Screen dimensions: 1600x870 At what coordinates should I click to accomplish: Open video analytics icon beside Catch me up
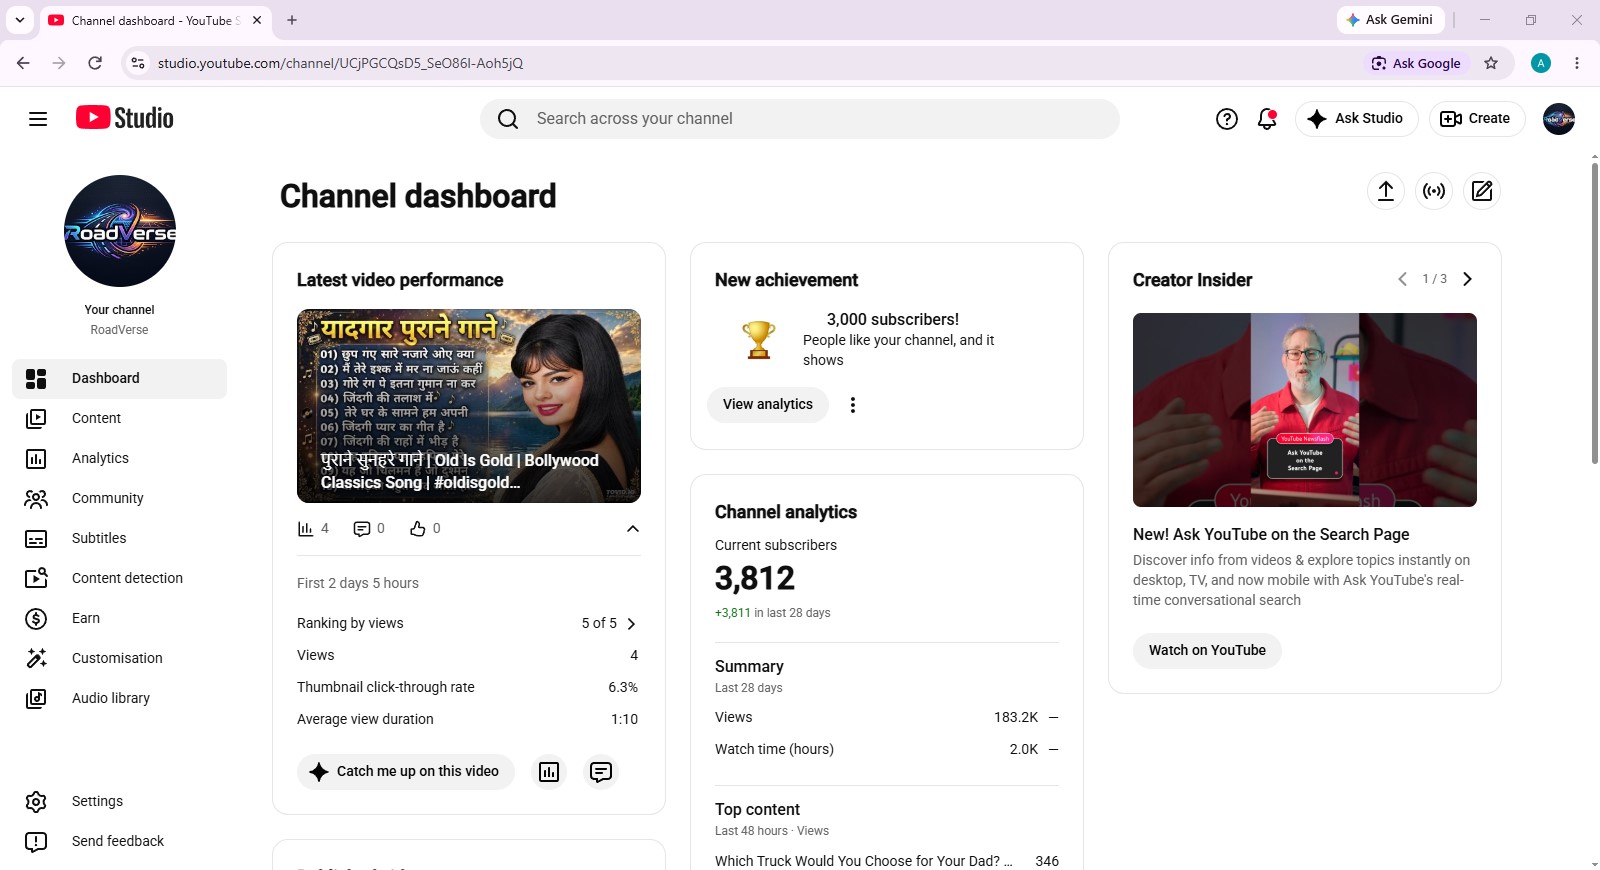coord(549,772)
